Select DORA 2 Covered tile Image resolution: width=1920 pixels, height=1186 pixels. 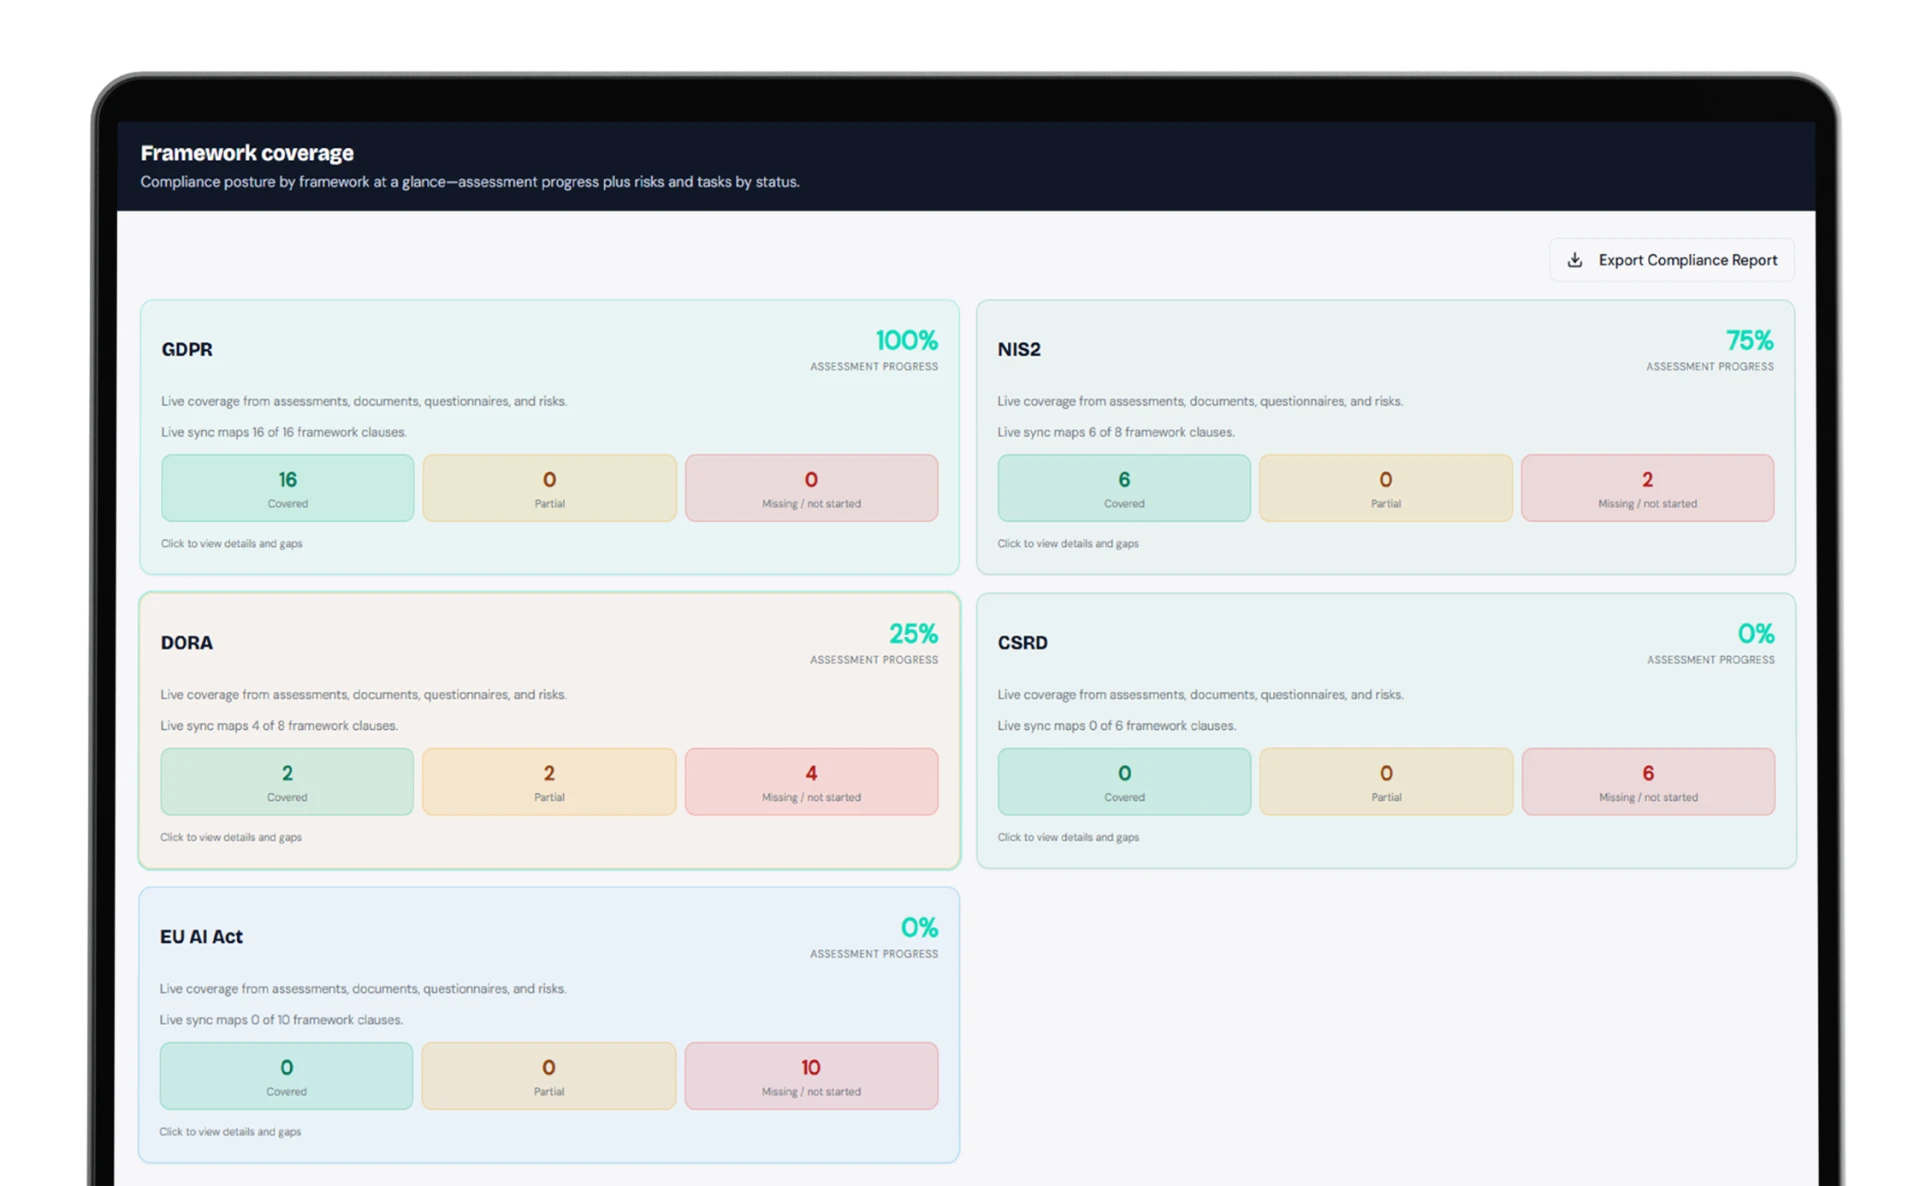click(x=287, y=781)
